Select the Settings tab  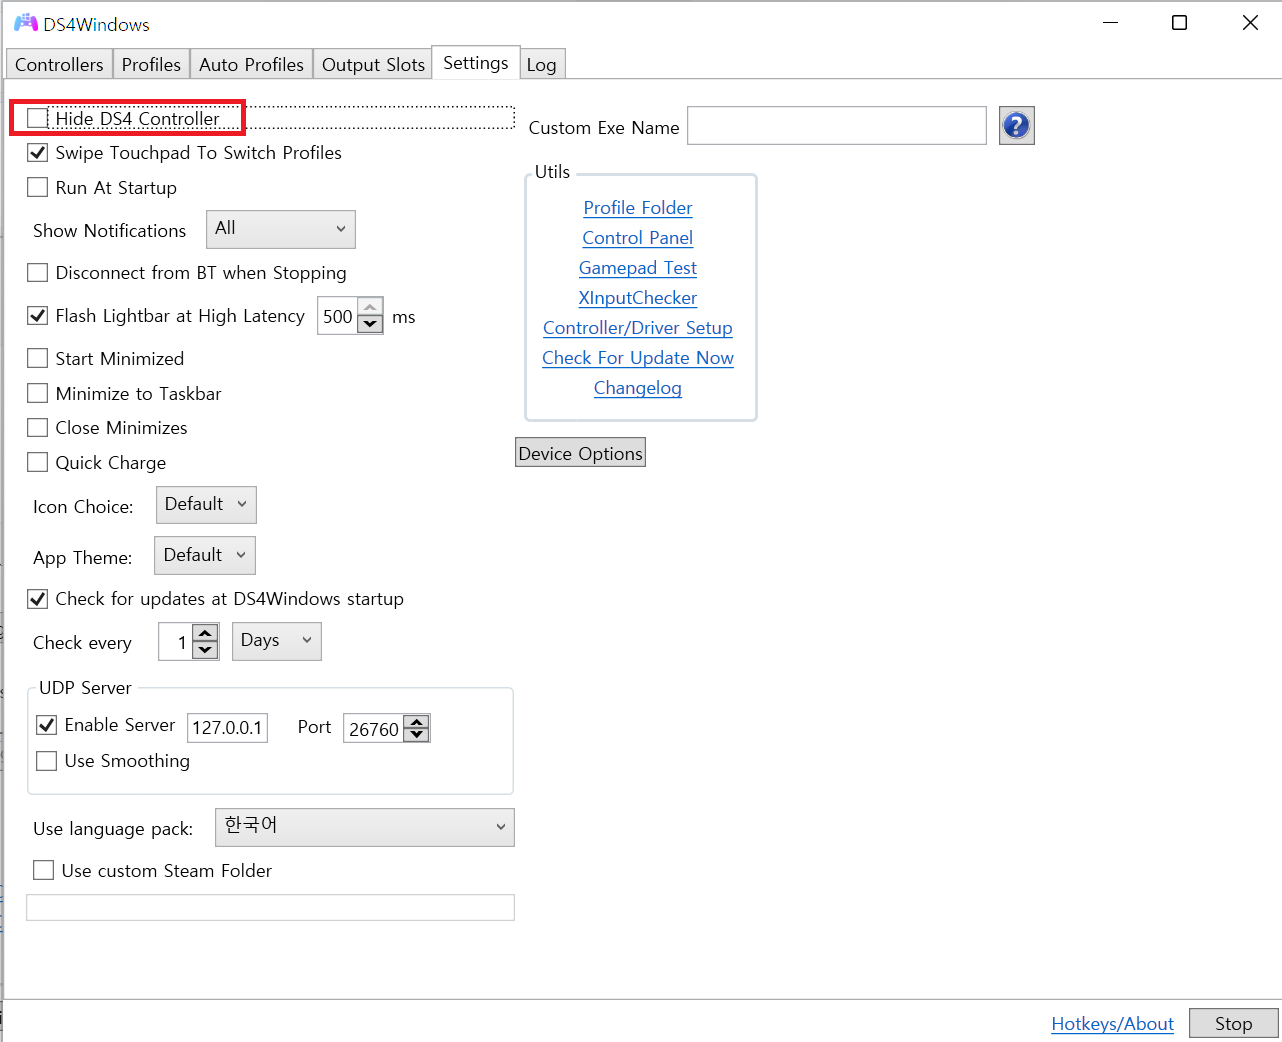[476, 62]
